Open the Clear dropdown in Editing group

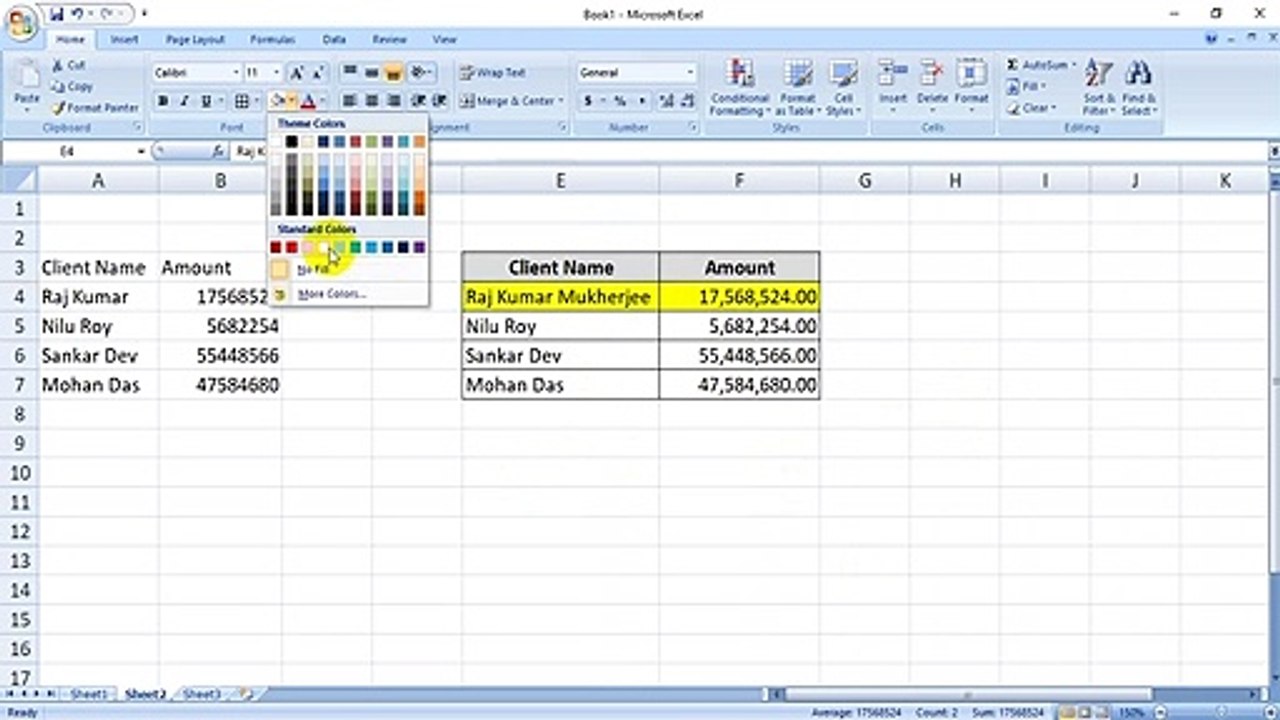pos(1031,108)
